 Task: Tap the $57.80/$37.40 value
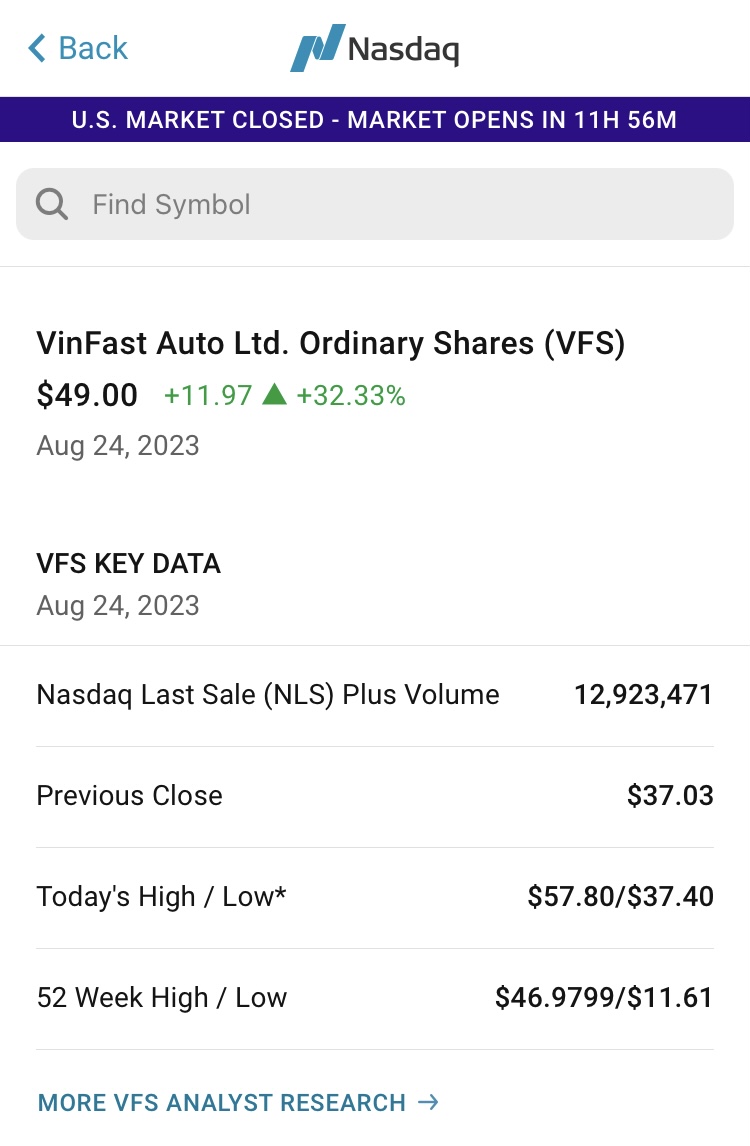click(x=620, y=897)
